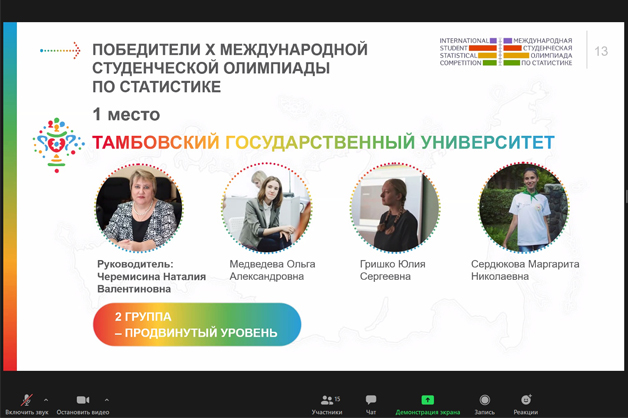Click the '2 ГРУППА – ПРОДВИНУТЫЙ УРОВЕНЬ' banner
628x418 pixels.
(x=197, y=324)
